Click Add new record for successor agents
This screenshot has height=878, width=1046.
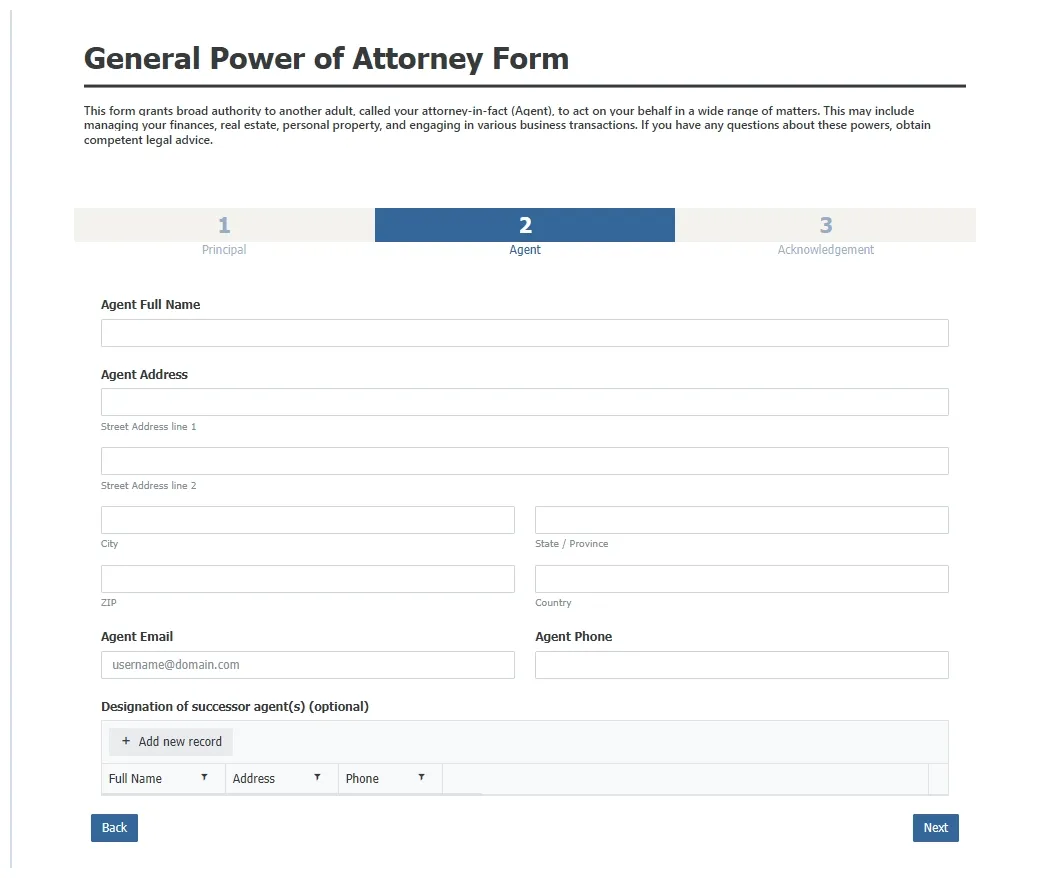click(x=170, y=741)
